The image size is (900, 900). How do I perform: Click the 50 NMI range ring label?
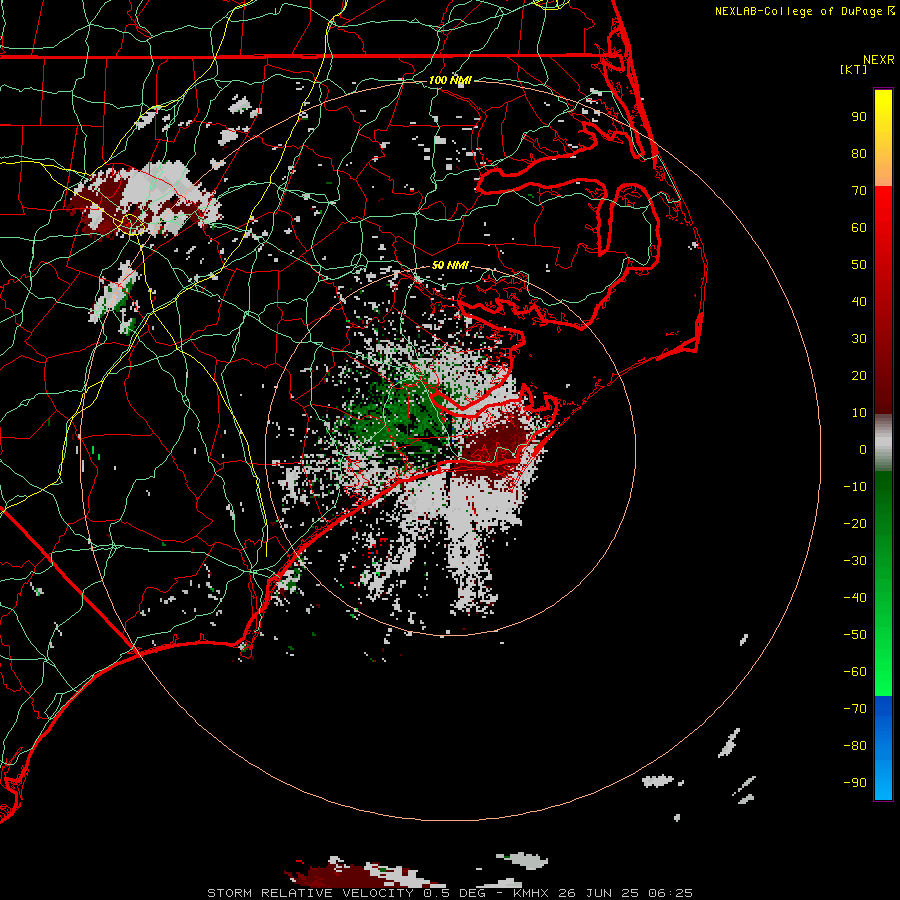(x=450, y=265)
